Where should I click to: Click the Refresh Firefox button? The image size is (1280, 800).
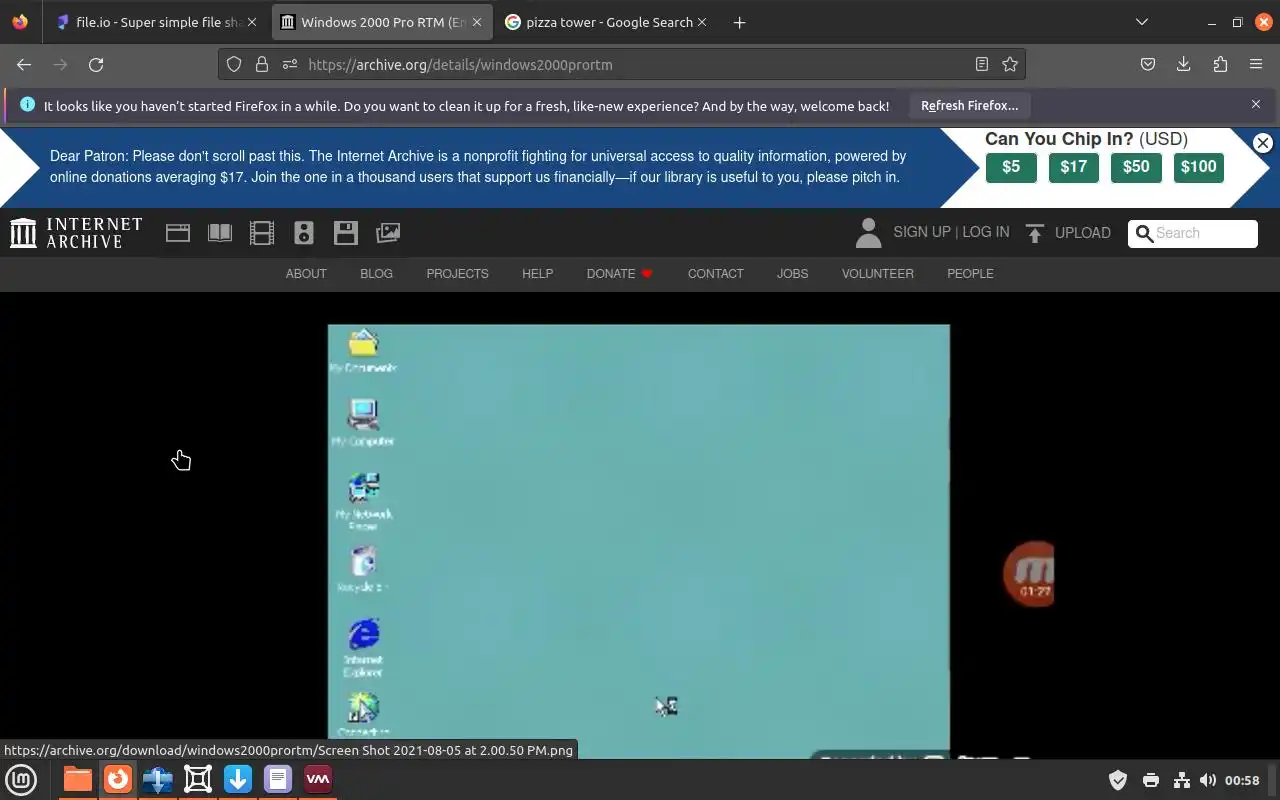[x=969, y=106]
